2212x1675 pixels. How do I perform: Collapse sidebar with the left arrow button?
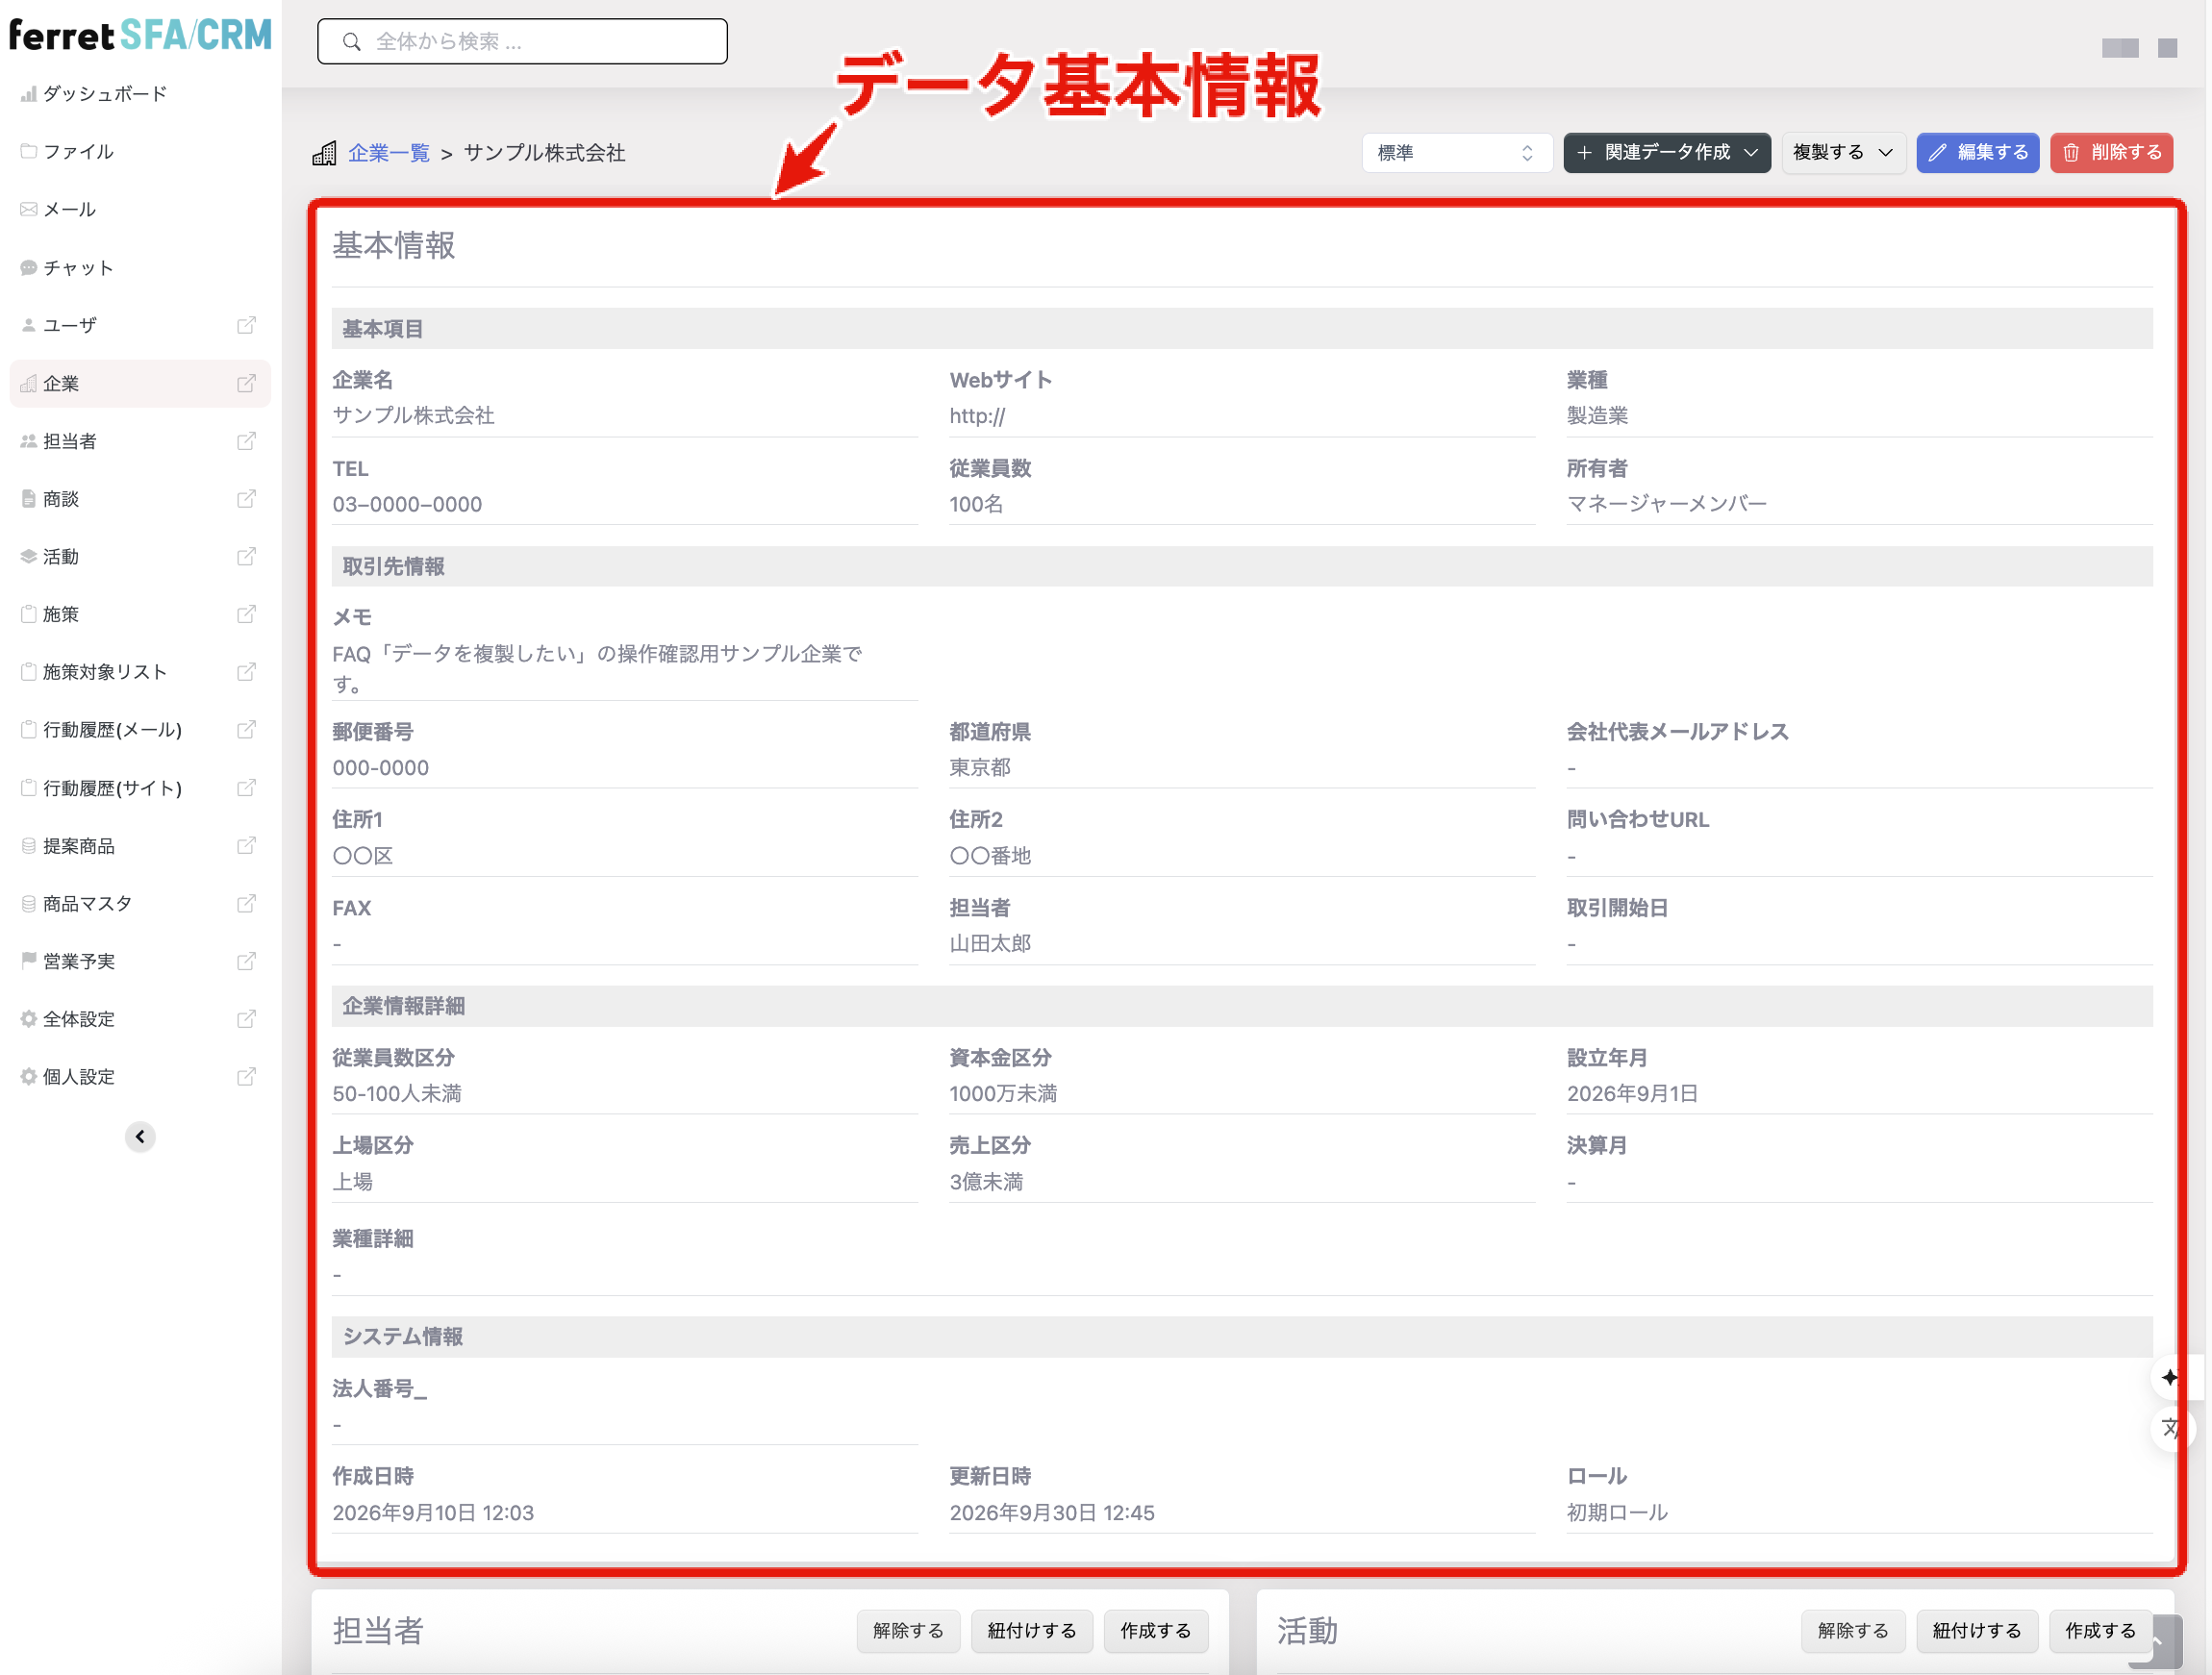click(x=140, y=1136)
